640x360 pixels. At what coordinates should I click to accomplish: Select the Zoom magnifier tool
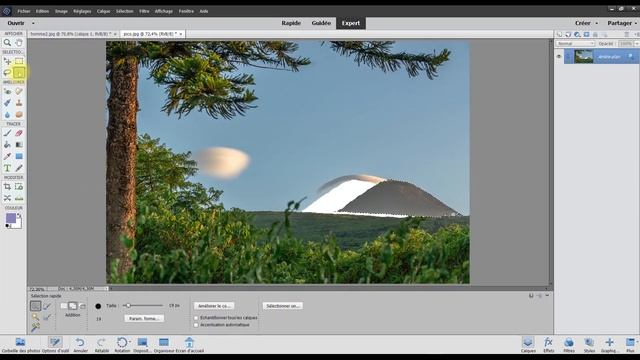pyautogui.click(x=7, y=42)
